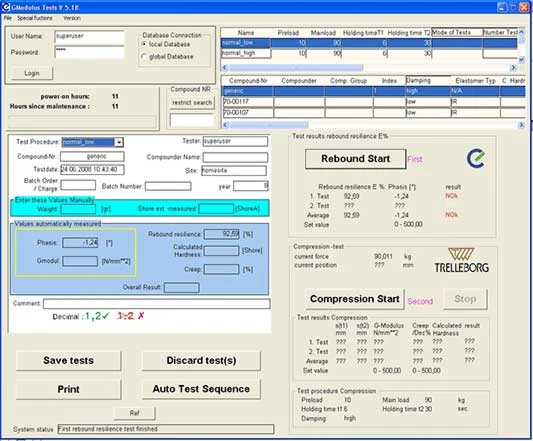Click the User Name input field
Viewport: 533px width, 441px height.
click(89, 37)
